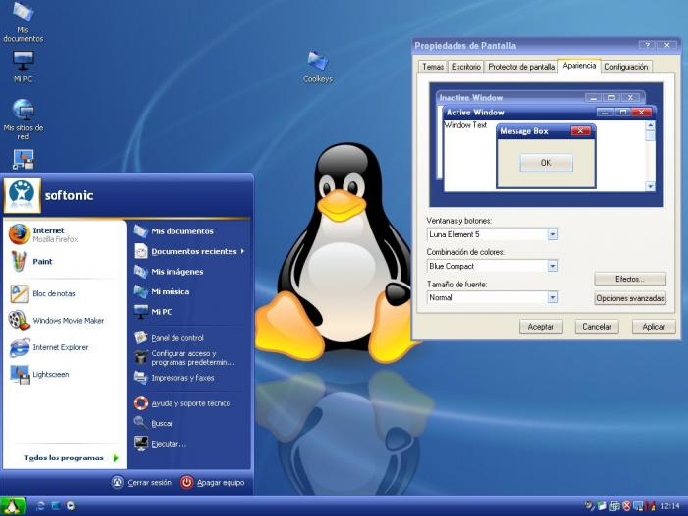Open Mis imágenes from Start menu
688x516 pixels.
pos(169,272)
